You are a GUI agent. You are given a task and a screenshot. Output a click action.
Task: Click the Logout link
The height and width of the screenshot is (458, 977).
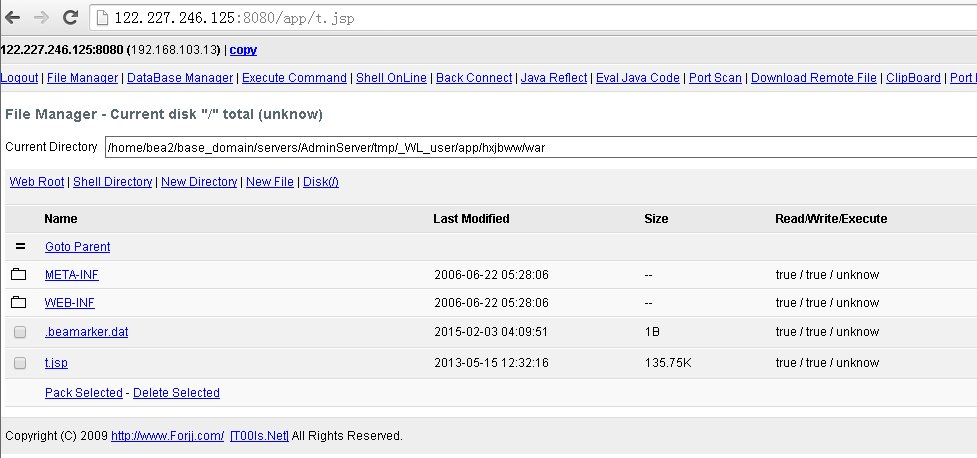pos(19,78)
